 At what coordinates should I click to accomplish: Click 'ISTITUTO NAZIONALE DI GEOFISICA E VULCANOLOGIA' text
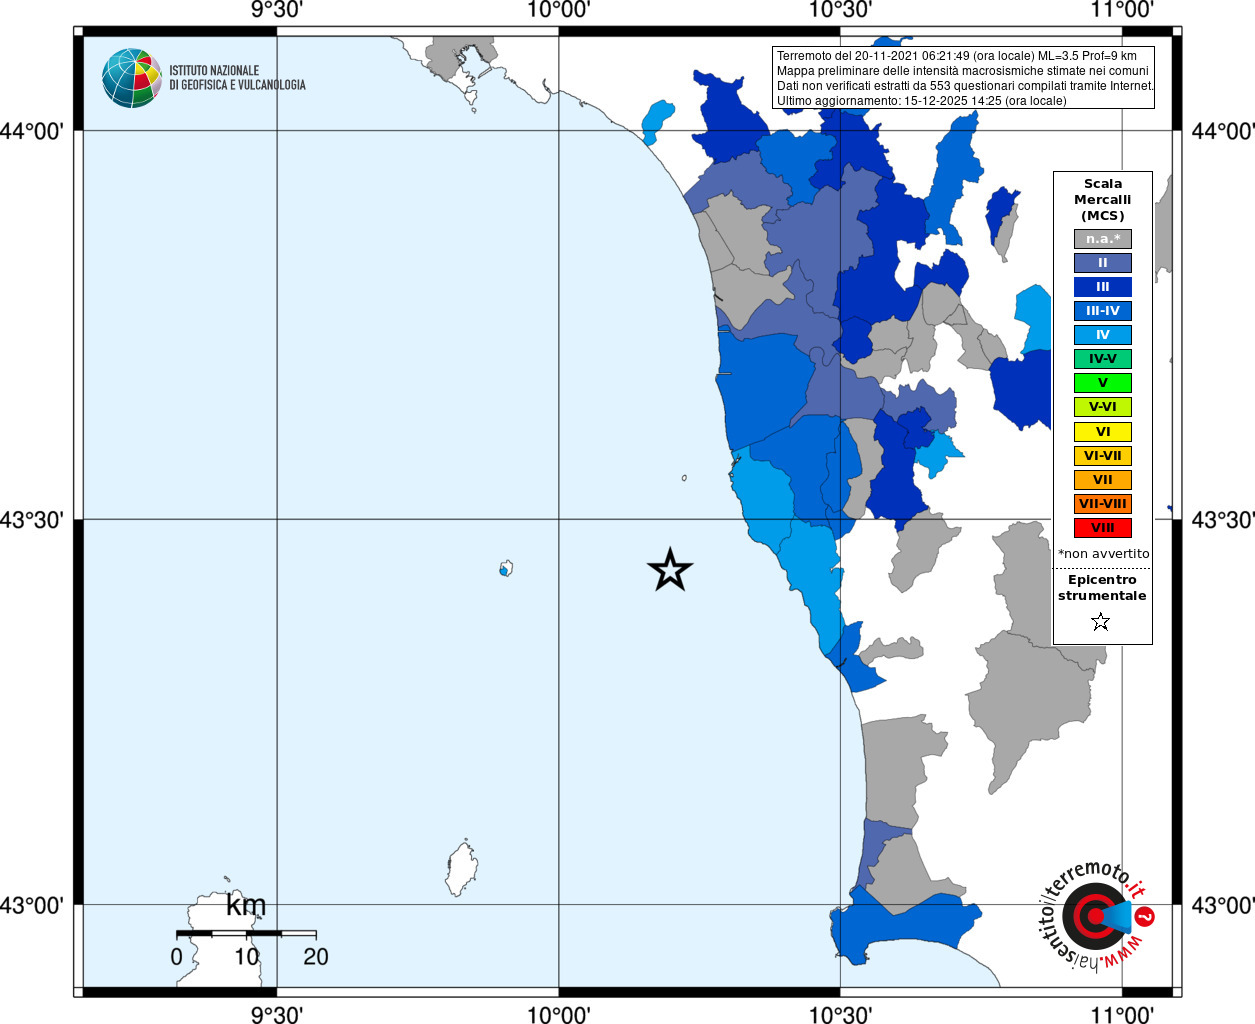tap(237, 78)
